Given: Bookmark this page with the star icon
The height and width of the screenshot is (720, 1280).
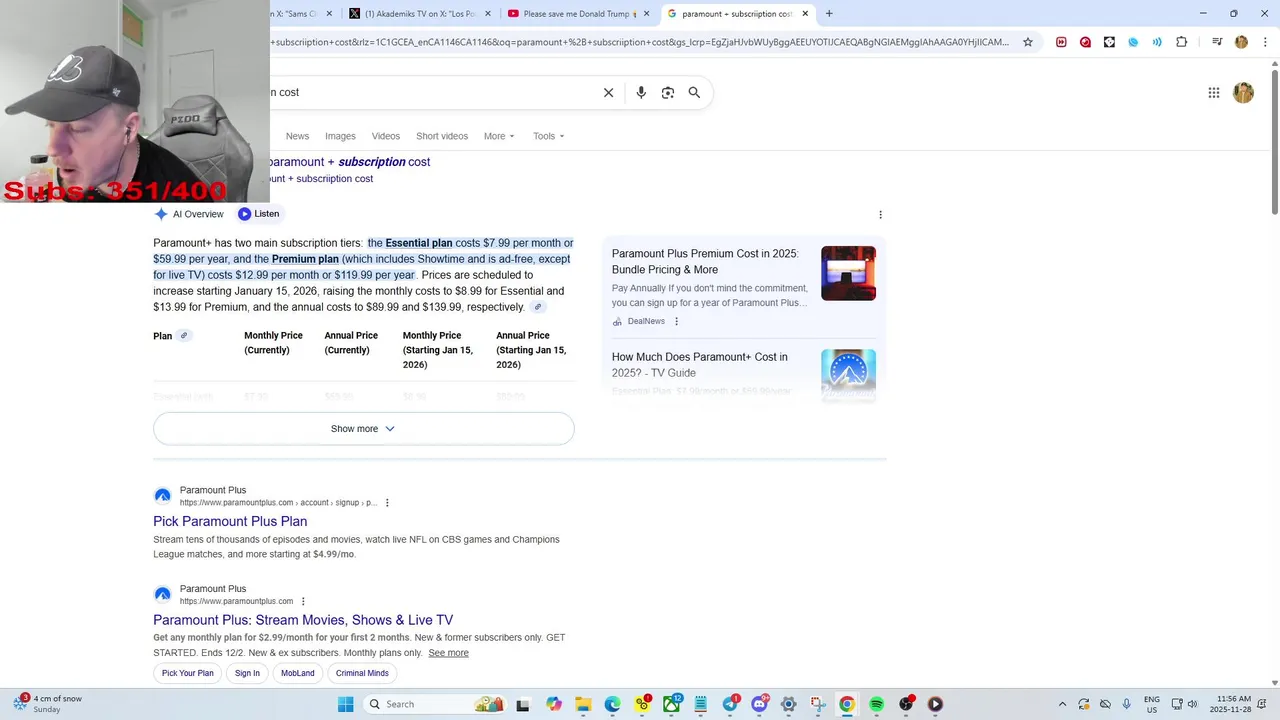Looking at the screenshot, I should point(1028,42).
